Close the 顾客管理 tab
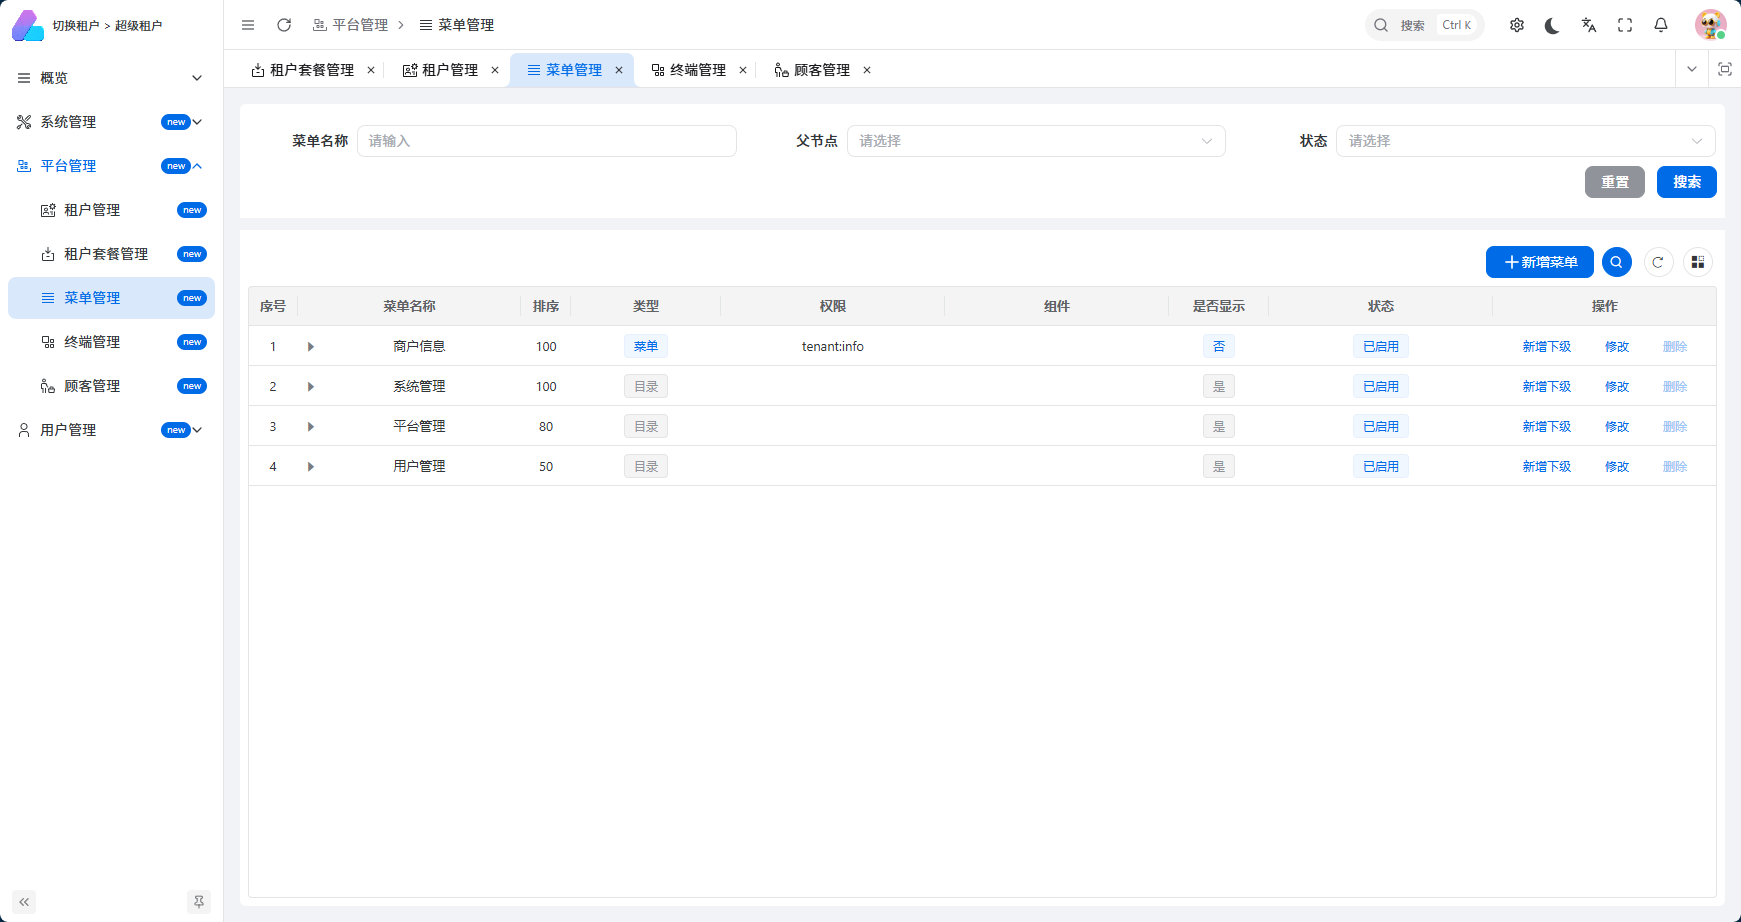 (x=867, y=70)
